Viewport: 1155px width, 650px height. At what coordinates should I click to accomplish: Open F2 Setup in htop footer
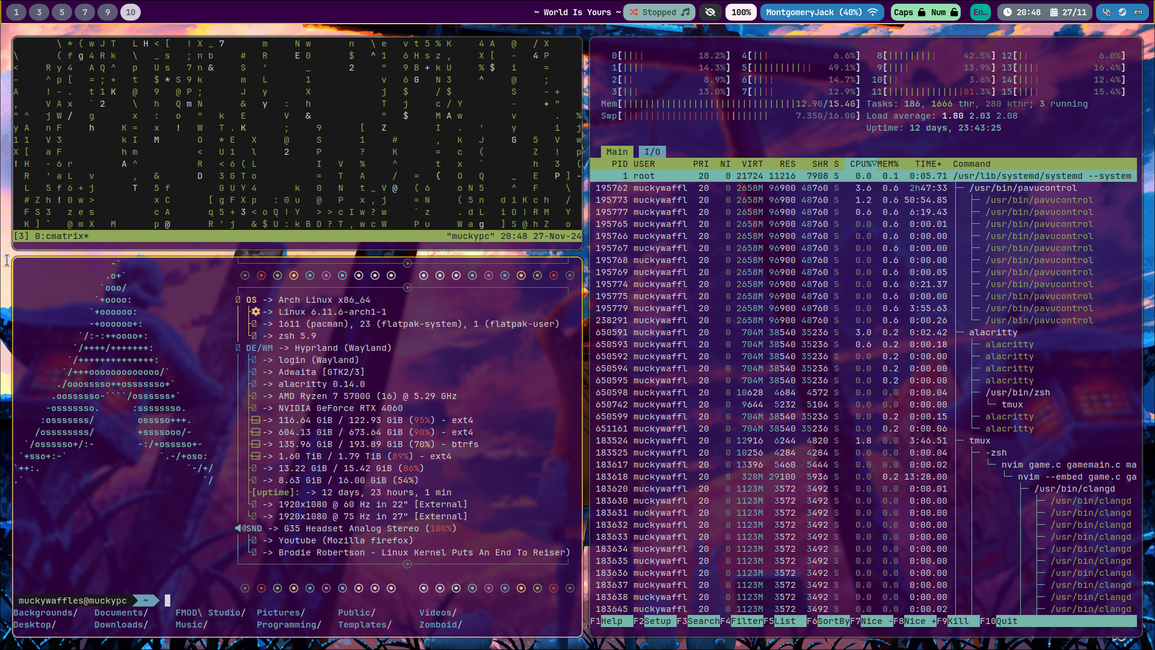653,621
